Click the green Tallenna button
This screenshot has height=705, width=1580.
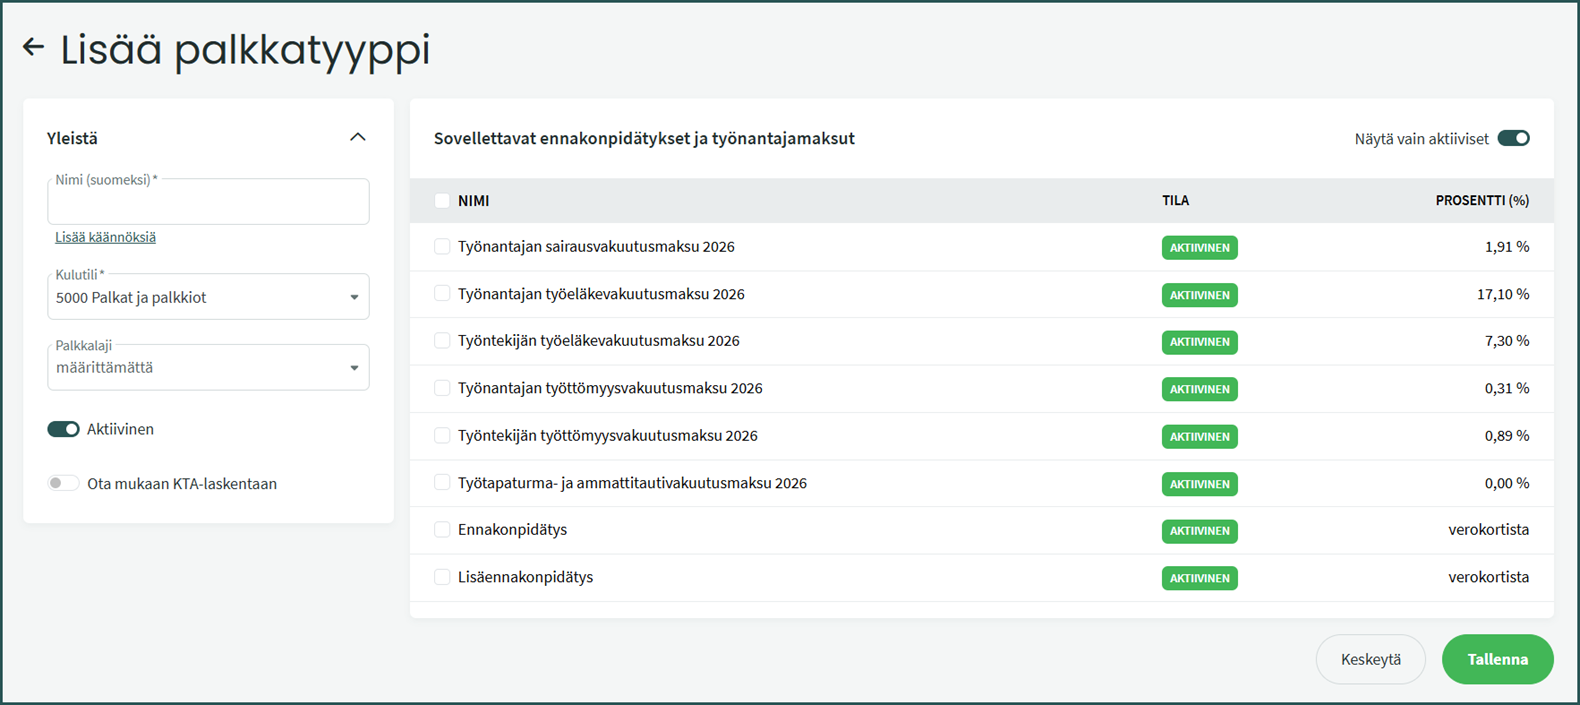tap(1497, 659)
